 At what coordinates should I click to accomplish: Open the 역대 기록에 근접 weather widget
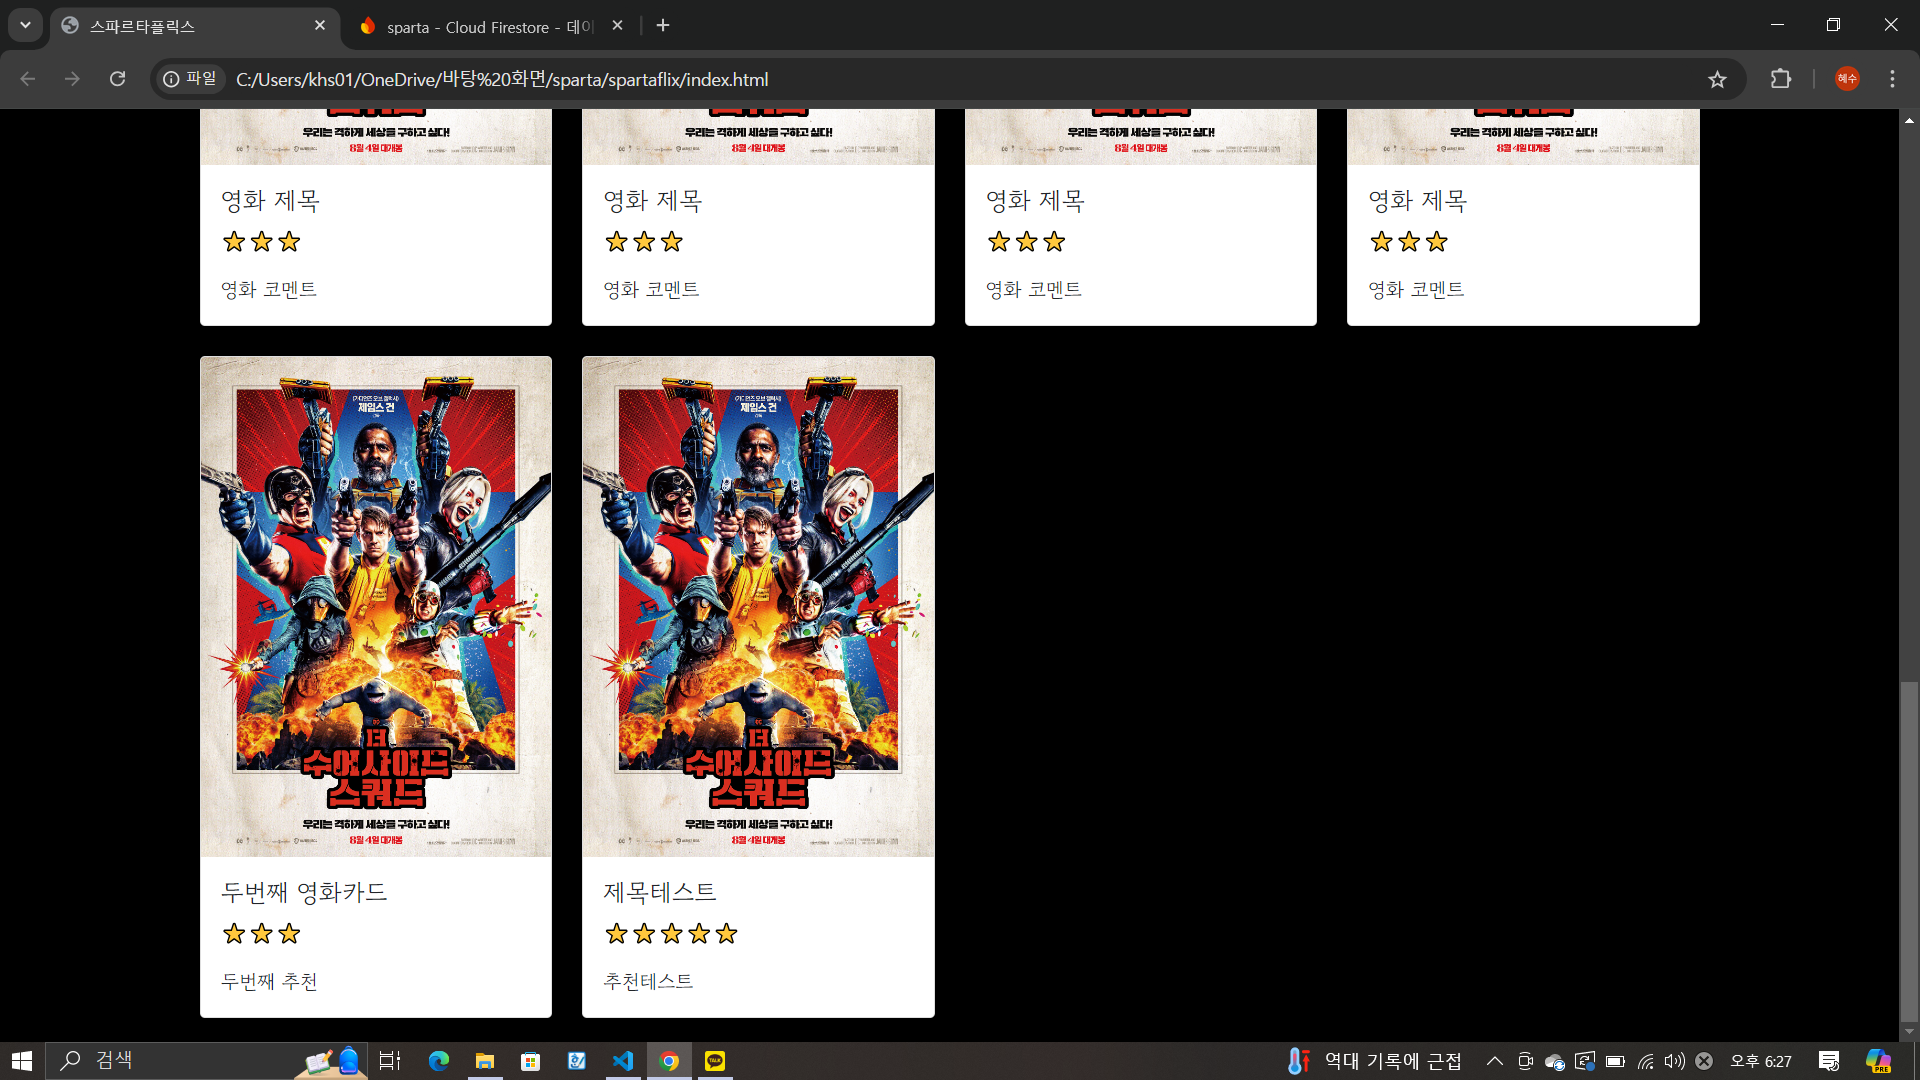[1375, 1061]
